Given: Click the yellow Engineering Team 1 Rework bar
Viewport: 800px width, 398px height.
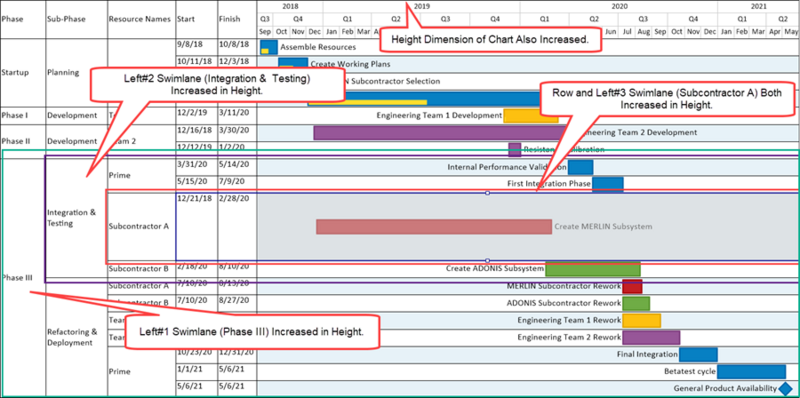Looking at the screenshot, I should (641, 320).
